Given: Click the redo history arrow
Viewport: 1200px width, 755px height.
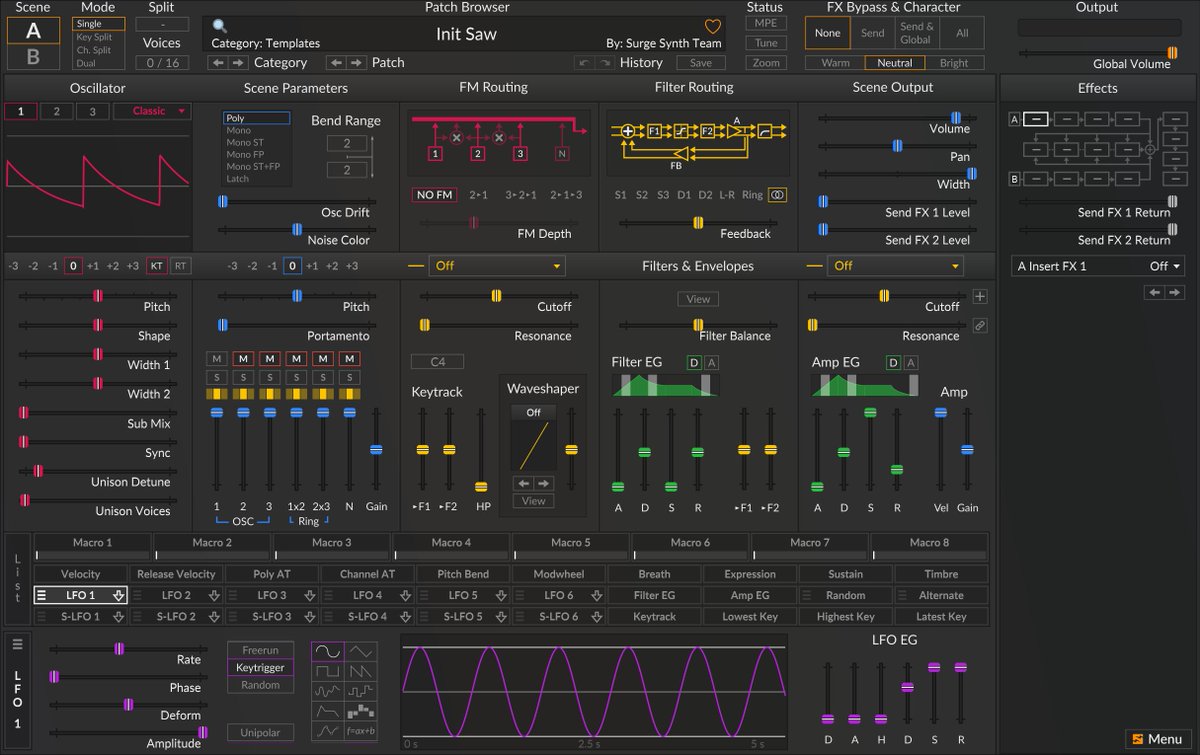Looking at the screenshot, I should (x=604, y=63).
